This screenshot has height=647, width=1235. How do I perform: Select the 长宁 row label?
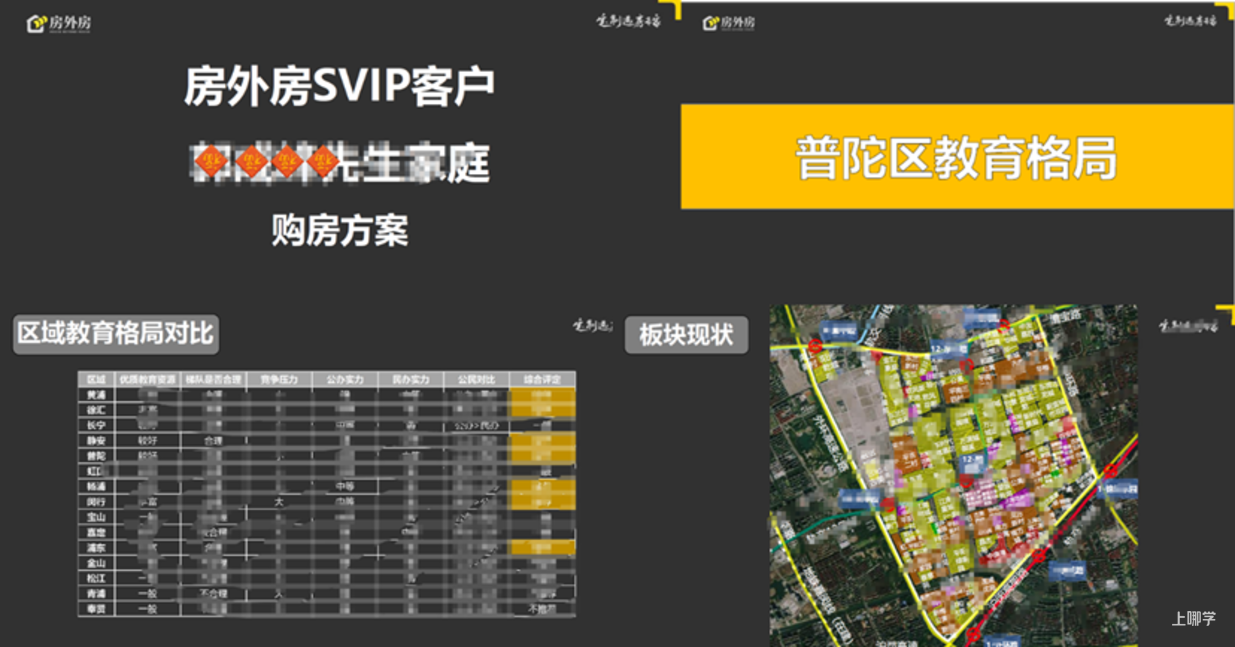(96, 425)
